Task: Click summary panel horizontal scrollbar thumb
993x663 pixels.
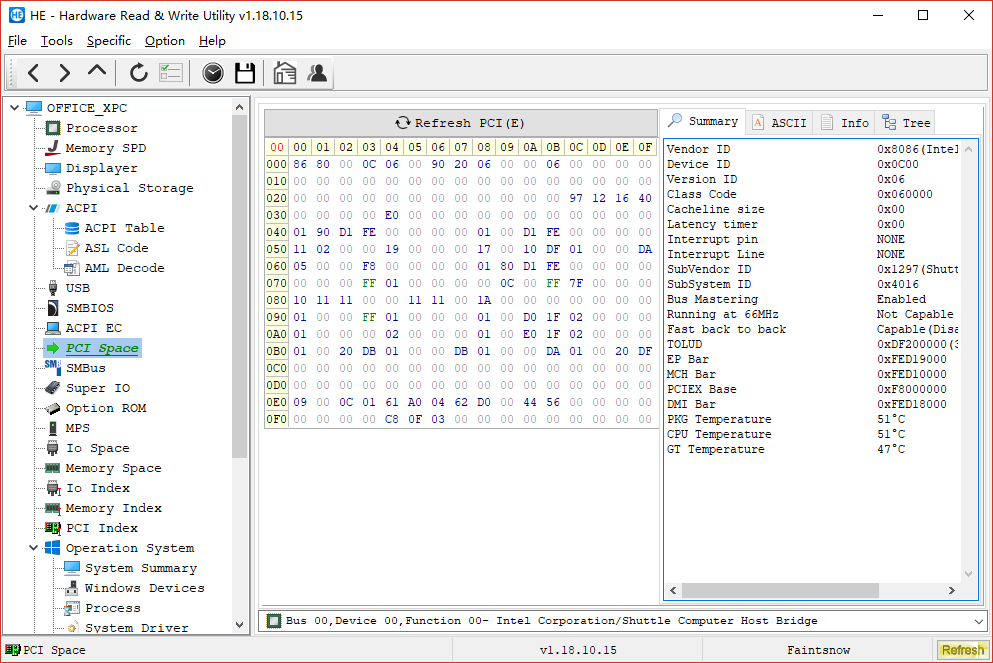Action: [780, 590]
